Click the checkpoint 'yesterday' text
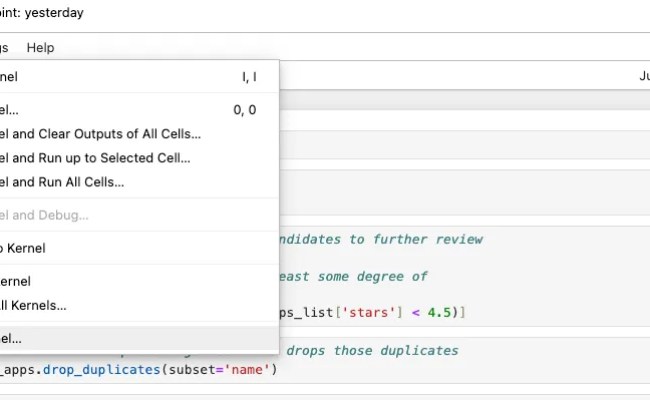The image size is (650, 400). [54, 13]
